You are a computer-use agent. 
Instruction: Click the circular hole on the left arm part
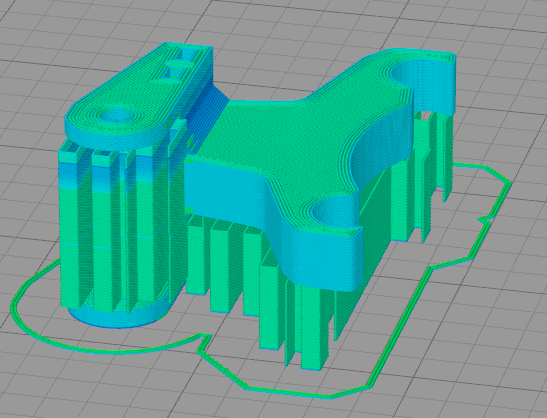pyautogui.click(x=117, y=115)
